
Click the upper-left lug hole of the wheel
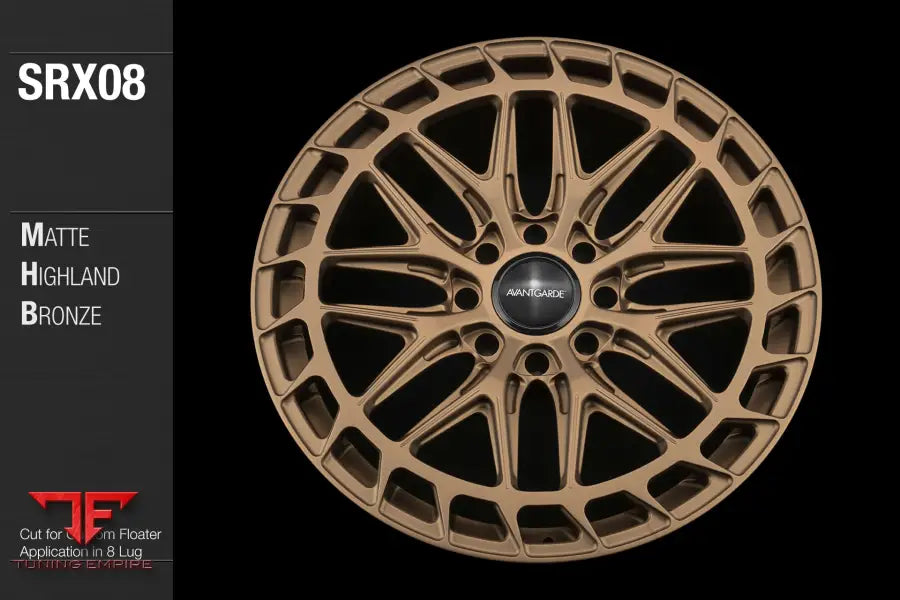pyautogui.click(x=488, y=251)
